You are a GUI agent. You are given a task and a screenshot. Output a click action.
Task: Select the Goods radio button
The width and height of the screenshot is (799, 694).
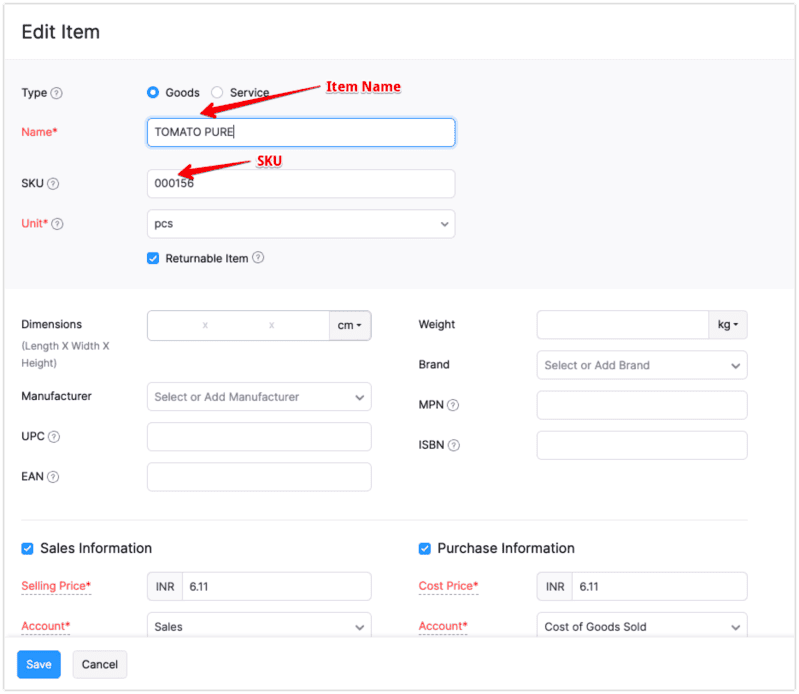[153, 93]
